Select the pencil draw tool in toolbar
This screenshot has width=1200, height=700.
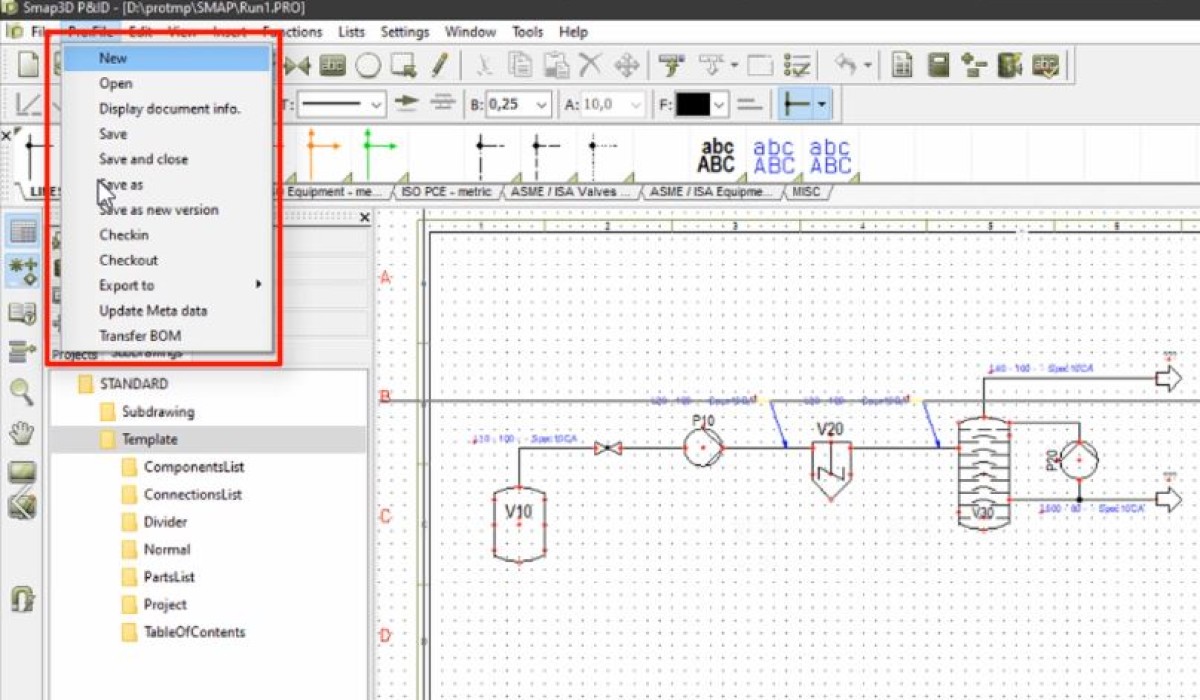[x=438, y=66]
